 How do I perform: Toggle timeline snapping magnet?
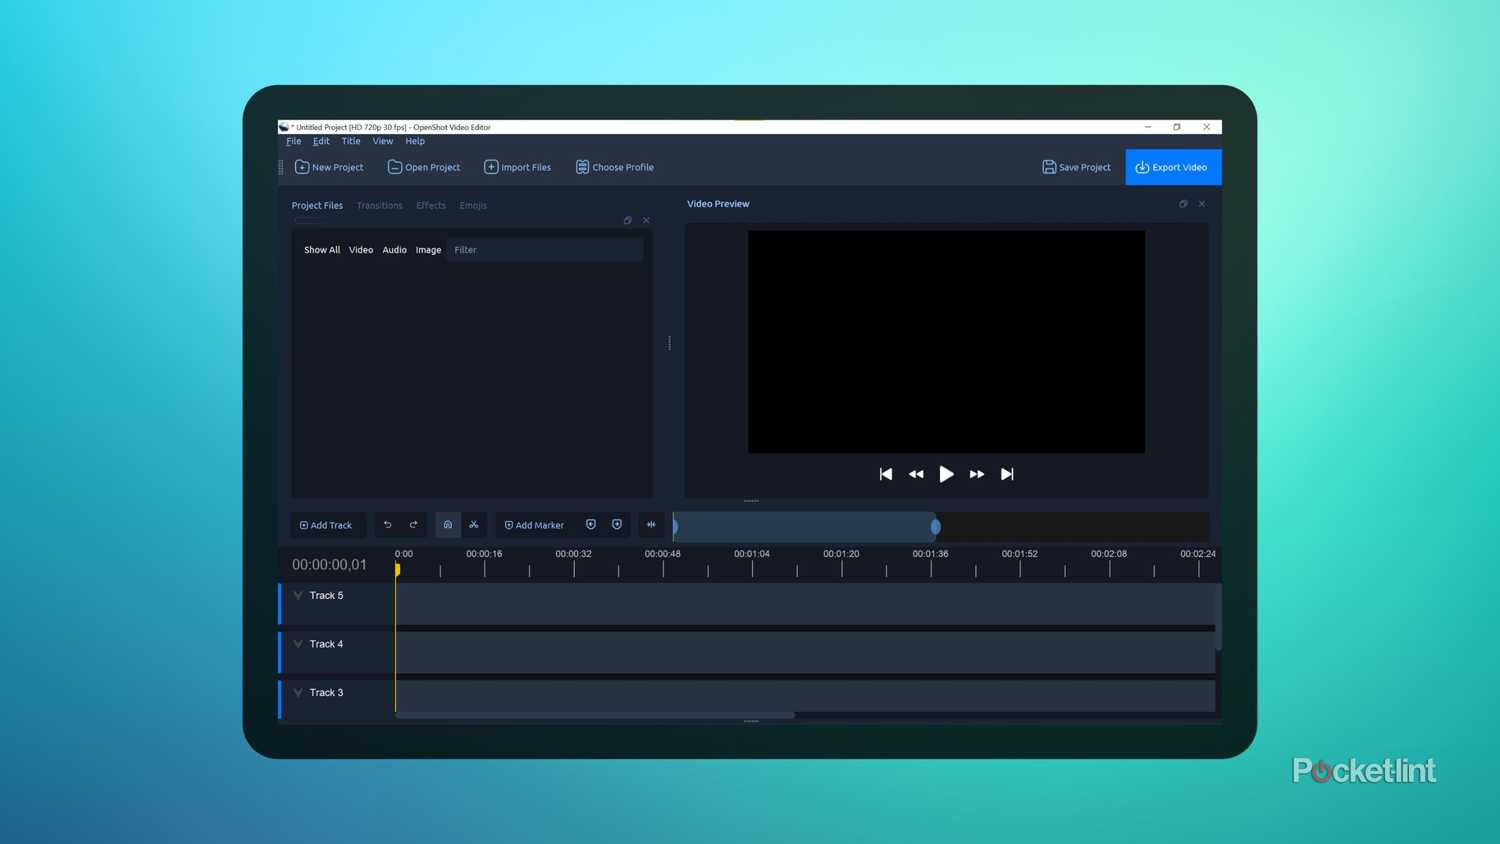(x=448, y=525)
